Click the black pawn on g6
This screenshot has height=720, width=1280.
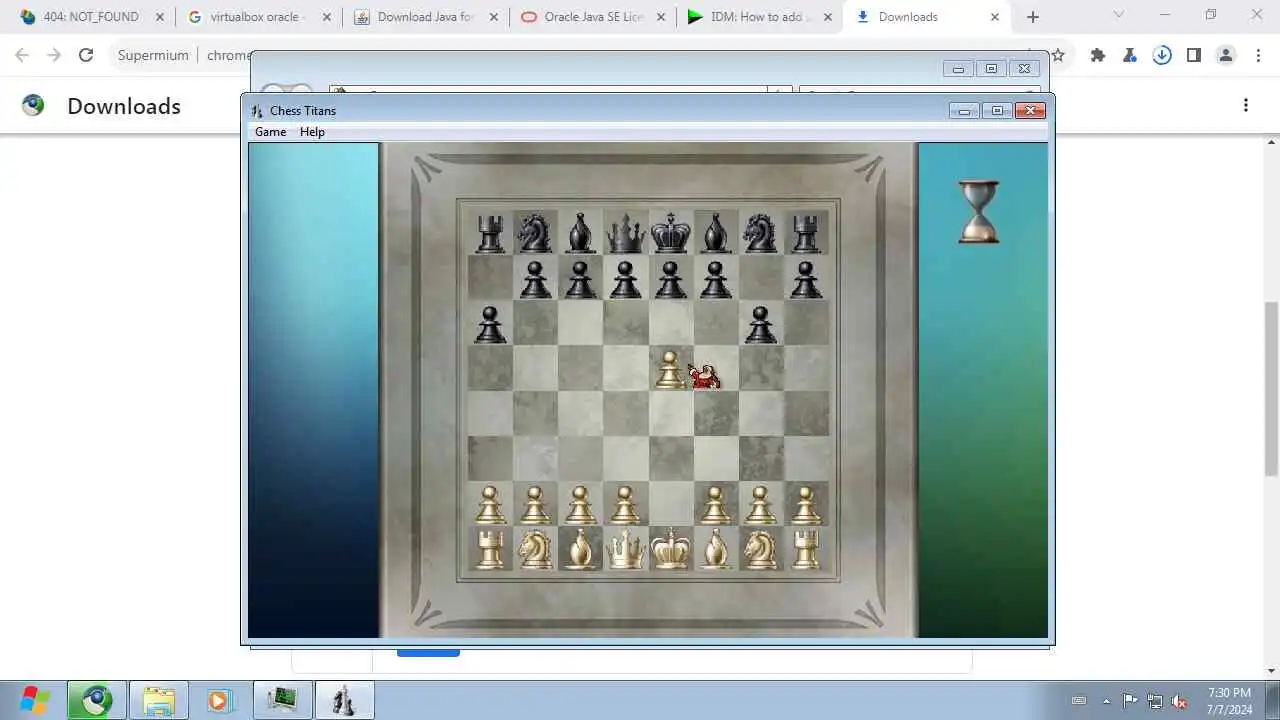coord(761,325)
